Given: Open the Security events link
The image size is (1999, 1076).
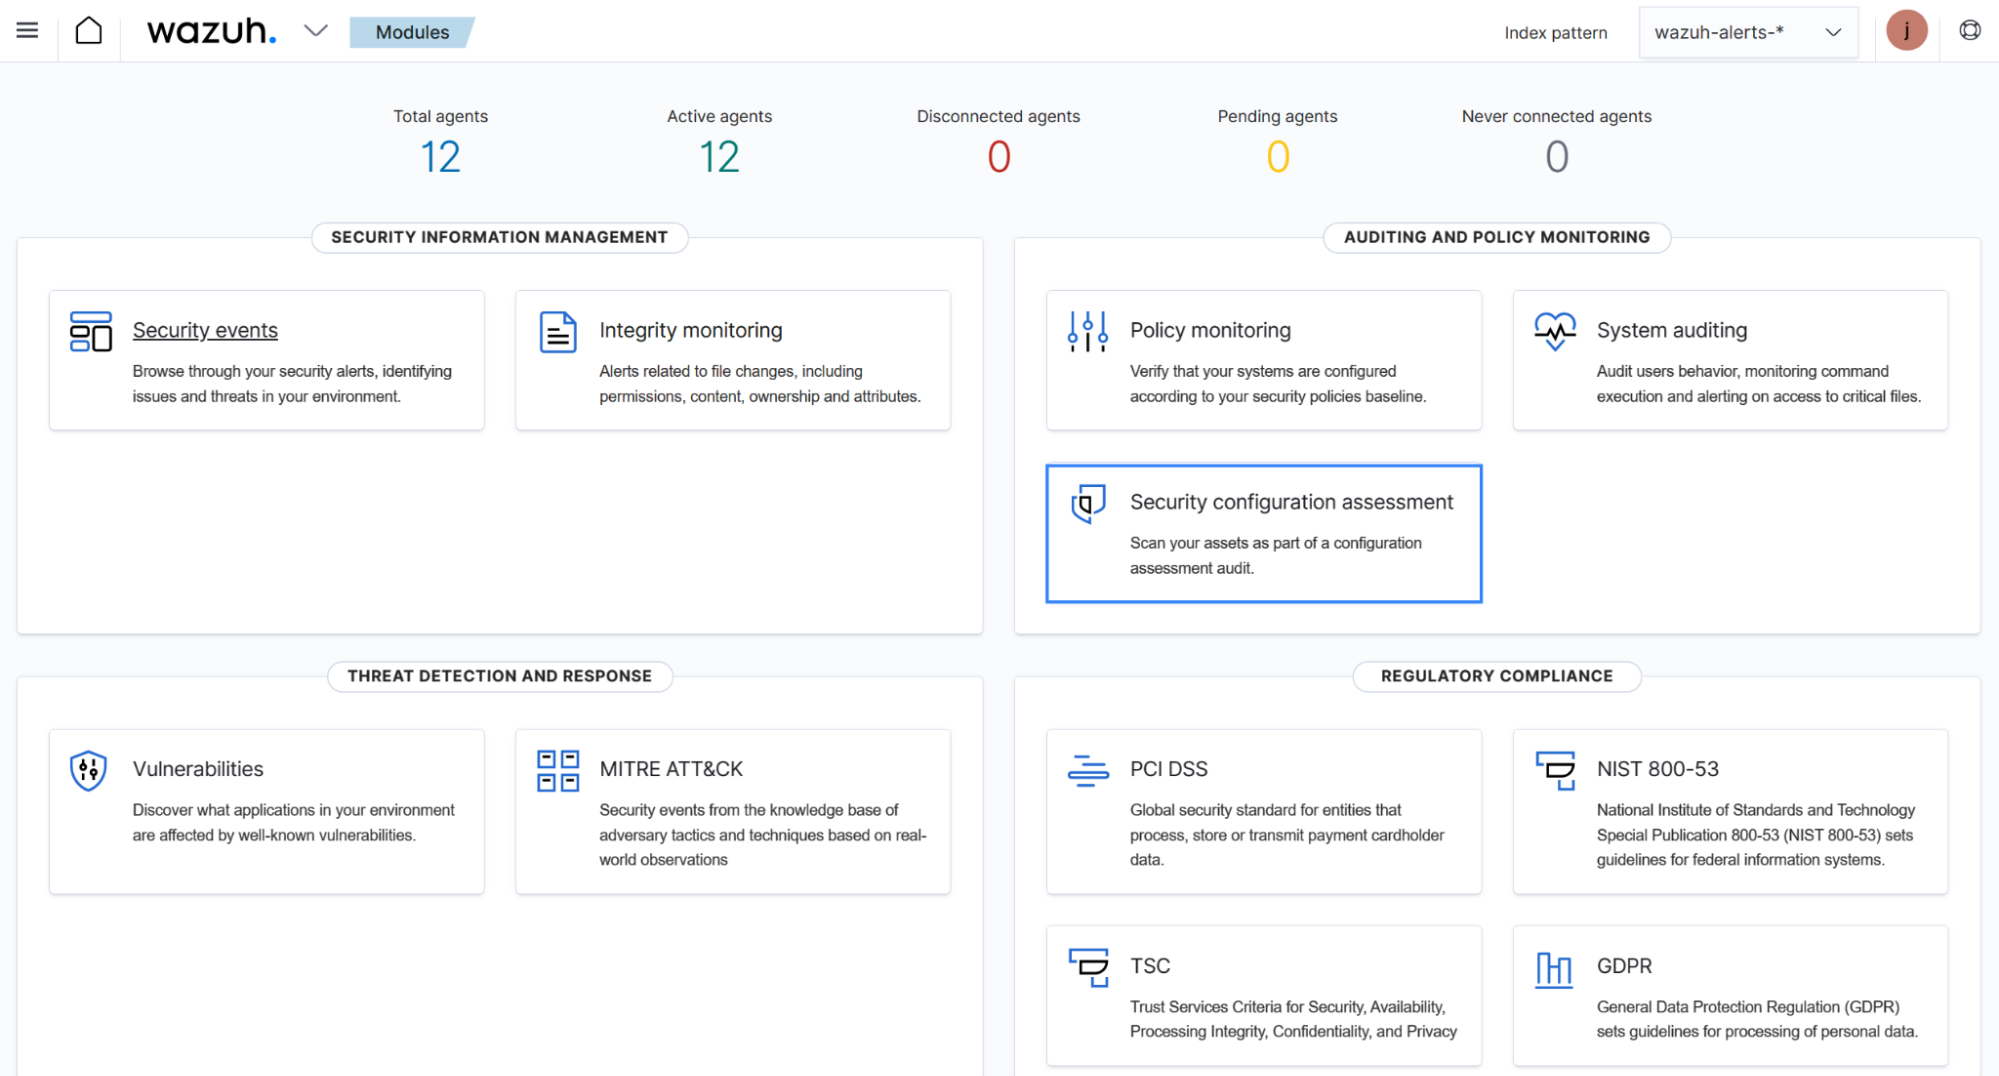Looking at the screenshot, I should 205,330.
